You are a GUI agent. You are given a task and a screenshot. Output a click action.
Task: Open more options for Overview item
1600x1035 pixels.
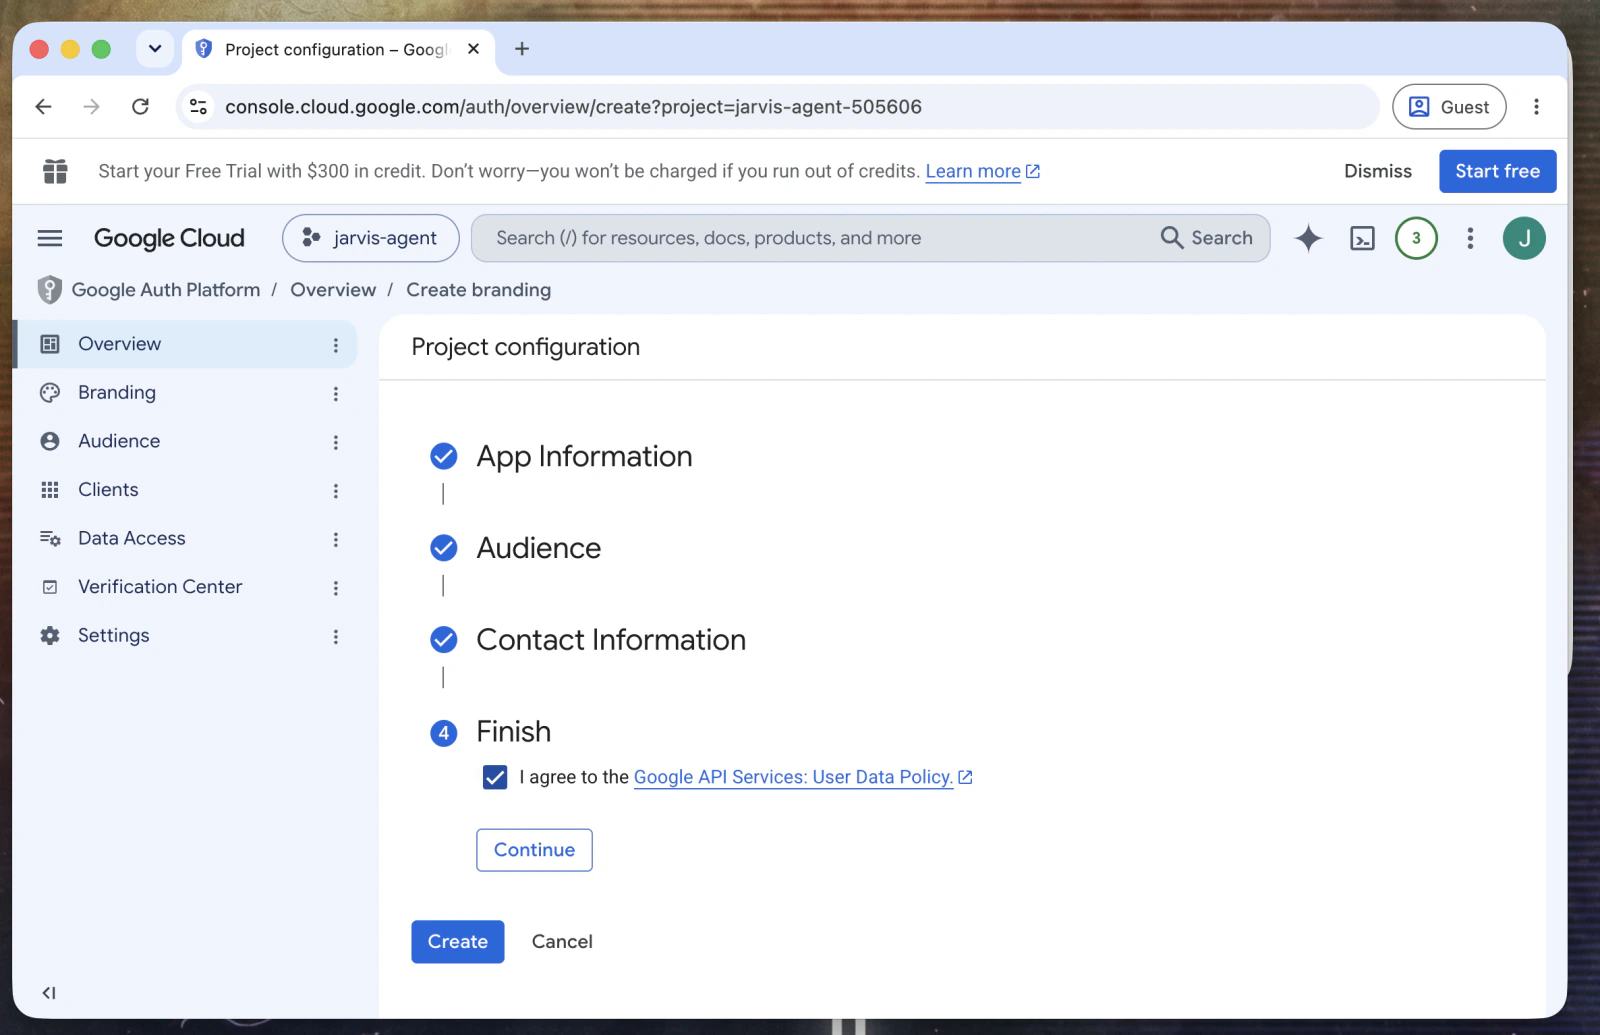tap(336, 345)
